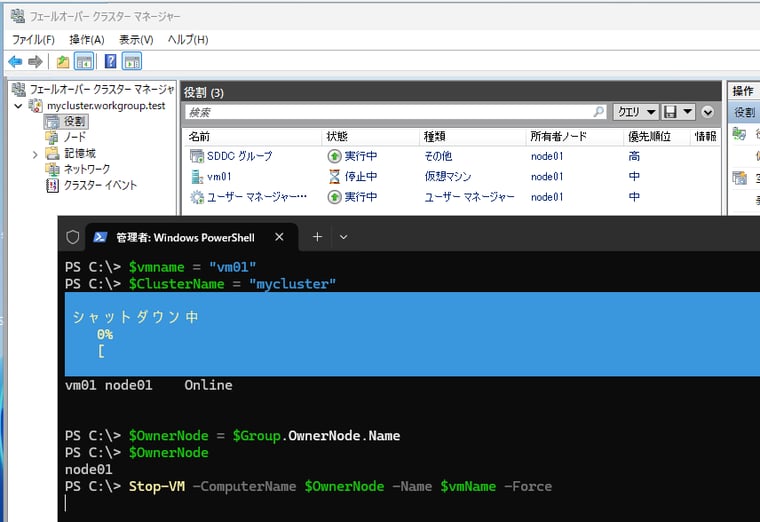This screenshot has height=522, width=760.
Task: Open the ファイル(F) menu
Action: (33, 40)
